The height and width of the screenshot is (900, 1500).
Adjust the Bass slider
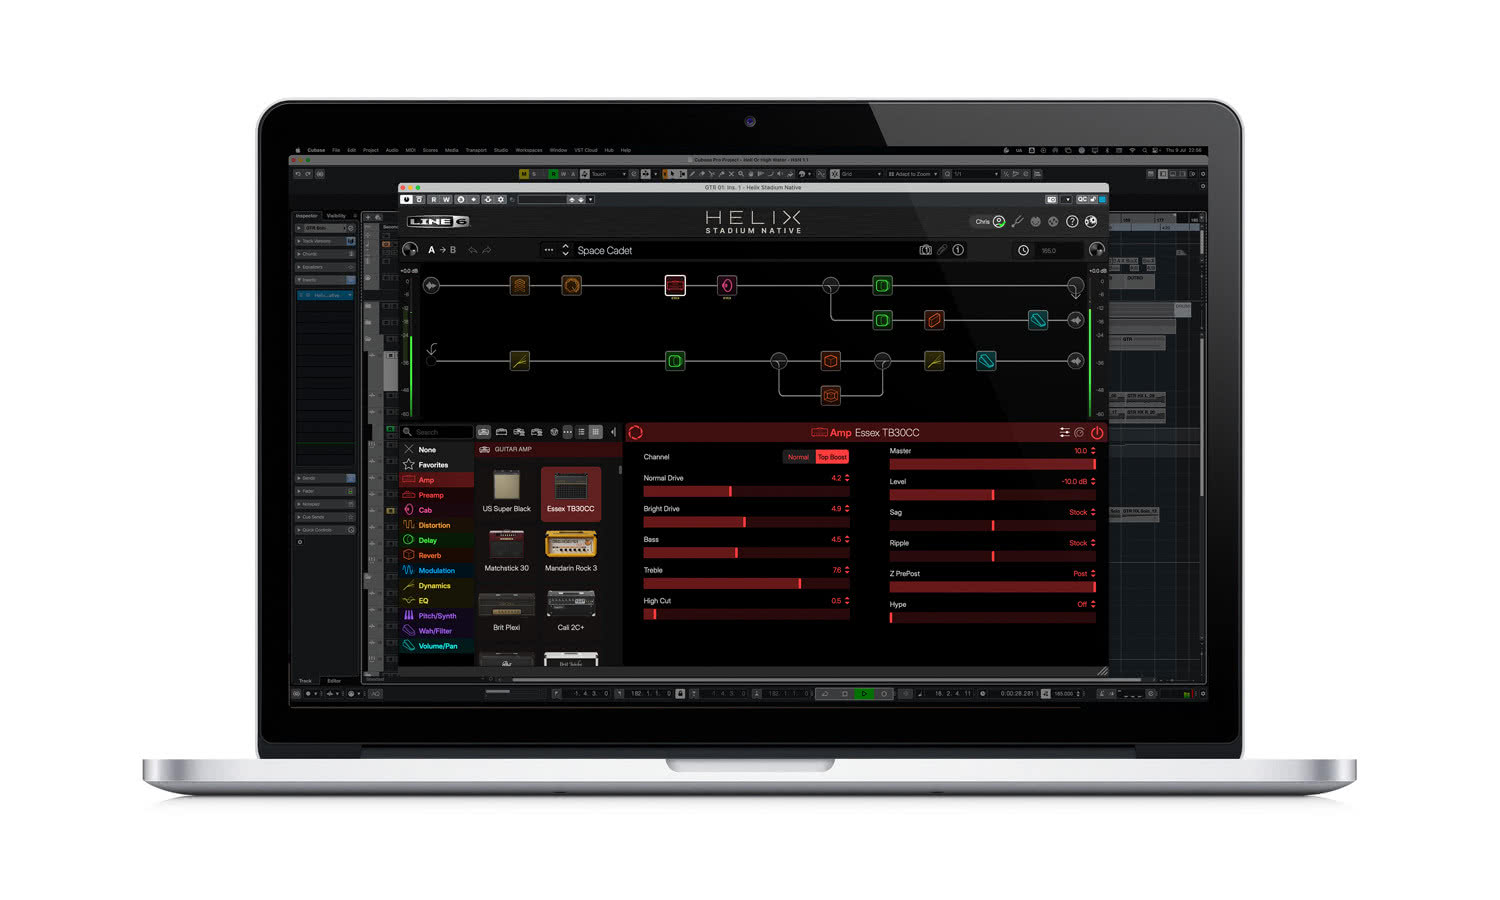pos(746,553)
